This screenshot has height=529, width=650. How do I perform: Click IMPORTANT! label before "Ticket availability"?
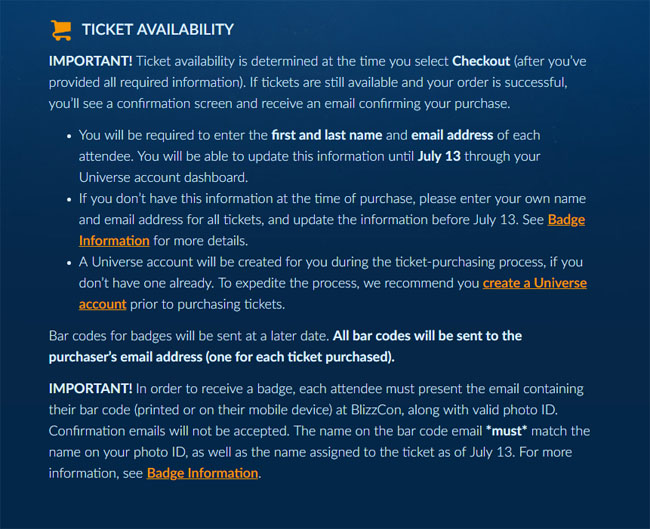[90, 61]
